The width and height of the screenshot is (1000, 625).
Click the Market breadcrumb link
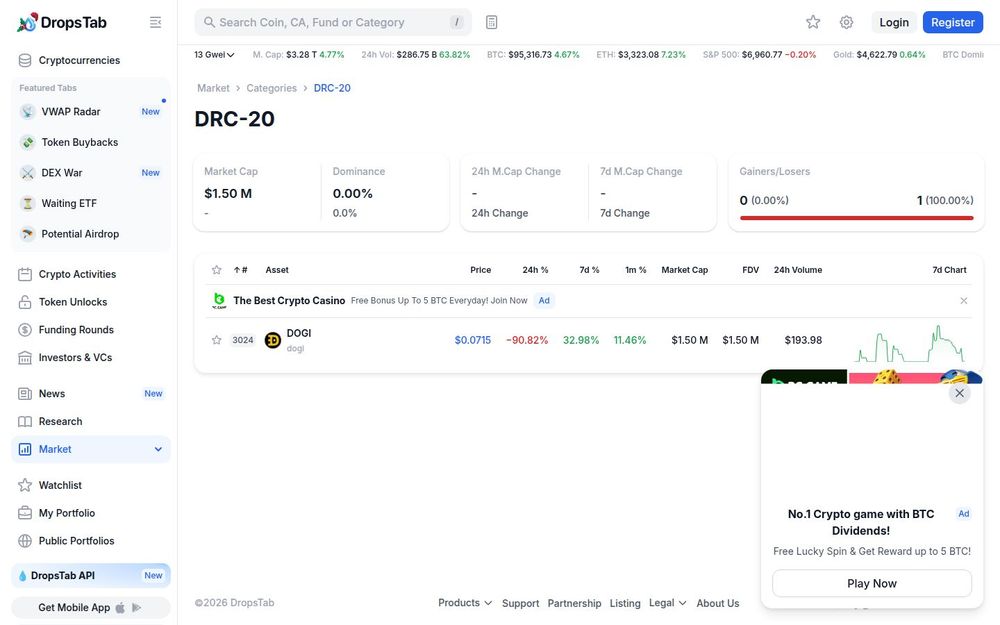point(213,88)
